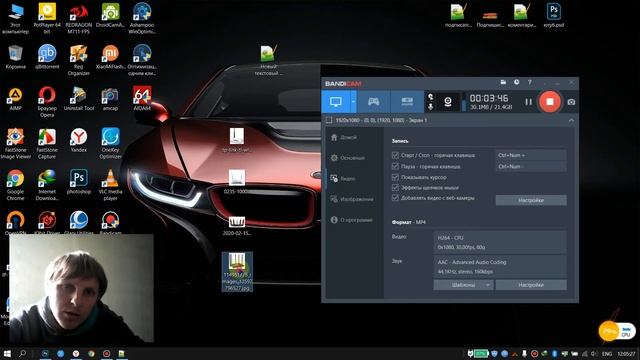Screen dimensions: 640x360
Task: Click the 79% CPU widget
Action: pyautogui.click(x=617, y=331)
